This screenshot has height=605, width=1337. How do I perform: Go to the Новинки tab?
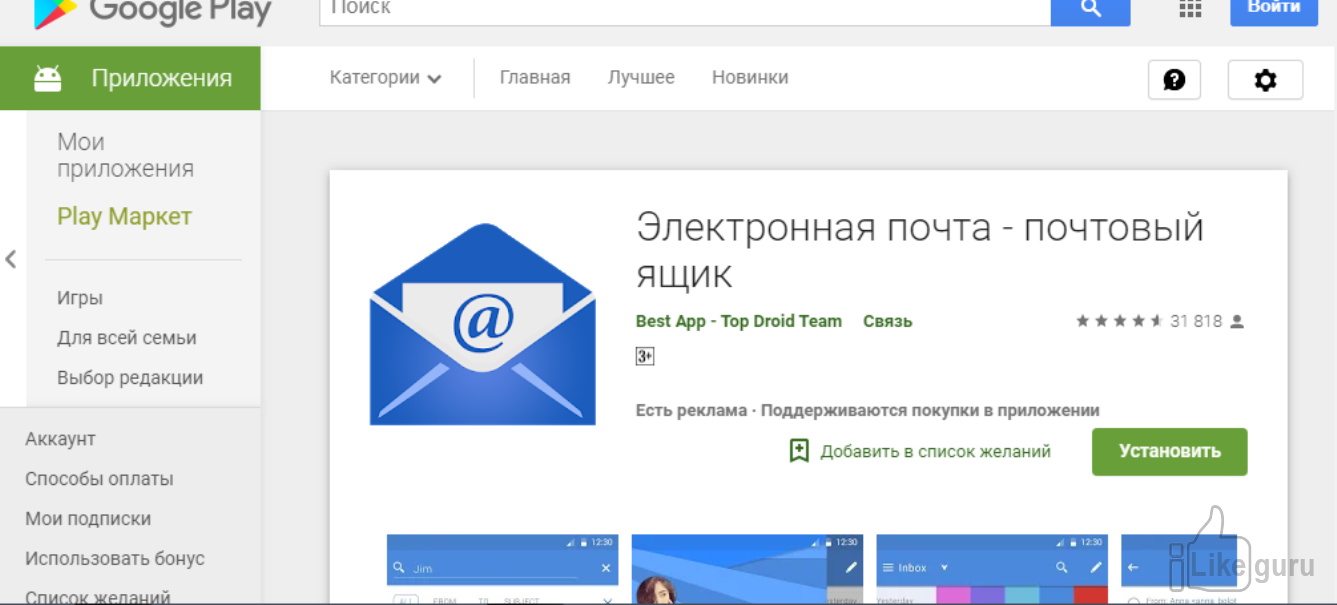[x=750, y=78]
